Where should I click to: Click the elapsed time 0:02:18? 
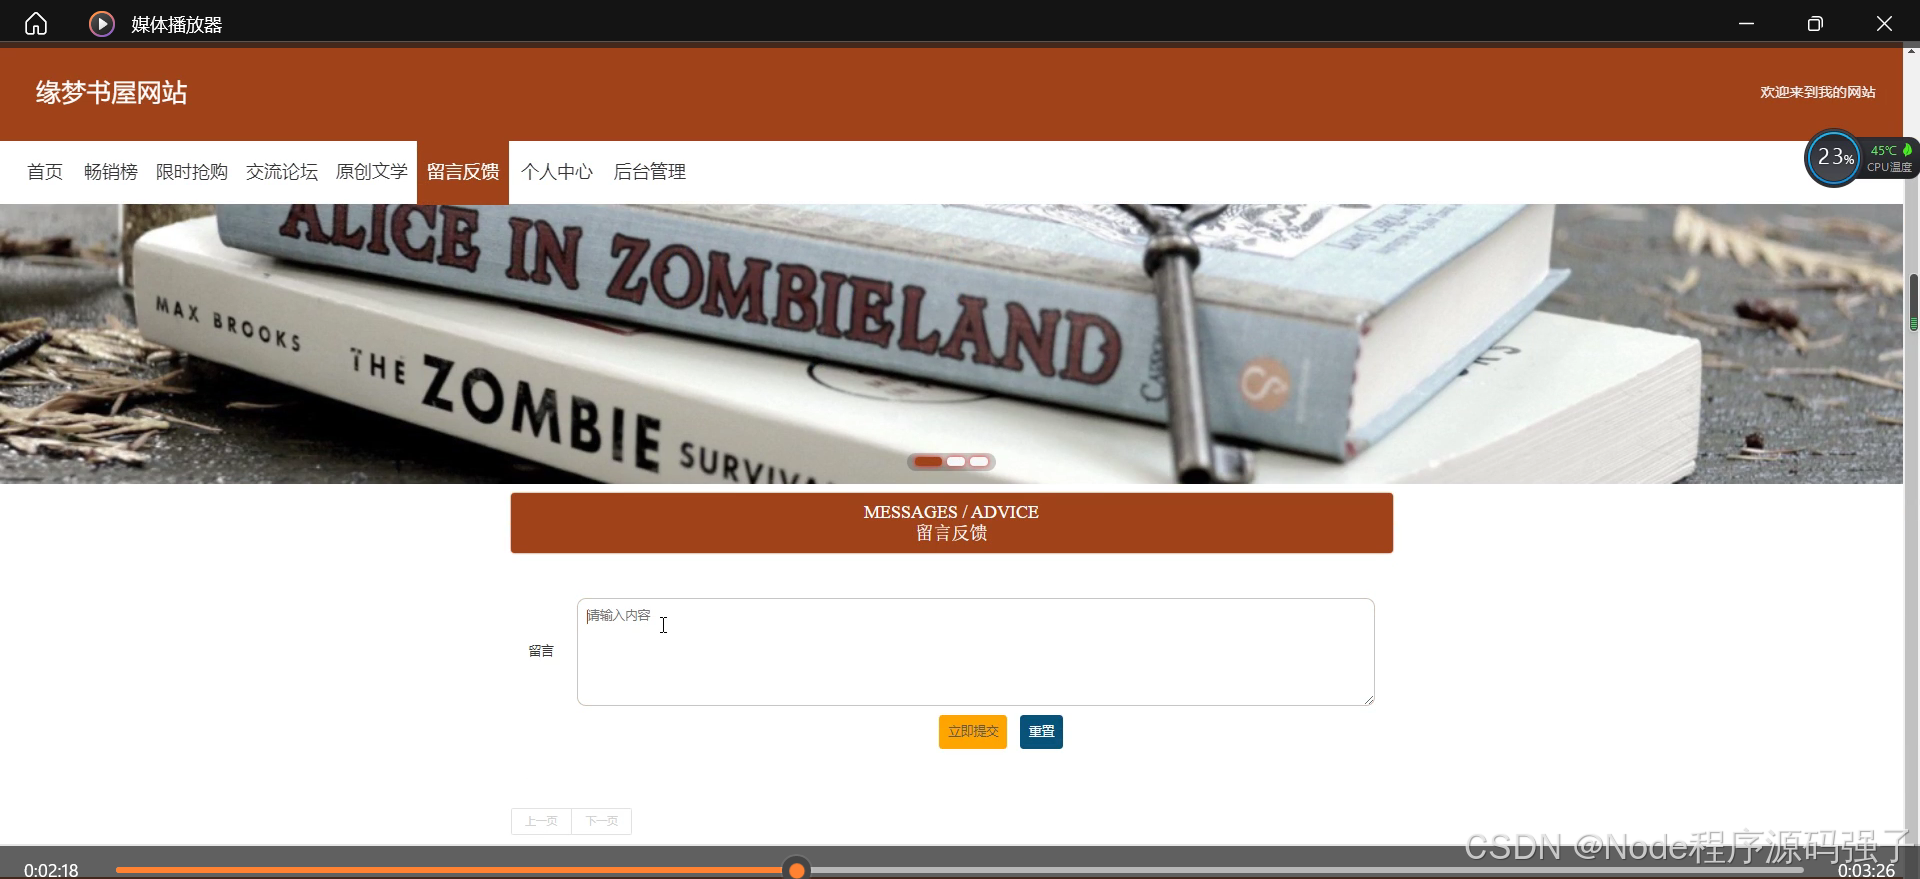tap(51, 870)
